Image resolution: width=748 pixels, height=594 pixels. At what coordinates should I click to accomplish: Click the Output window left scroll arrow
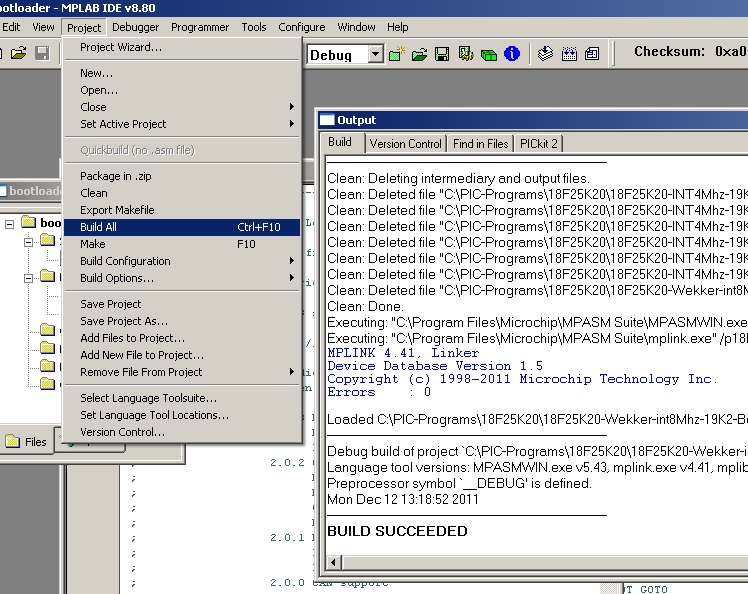tap(333, 563)
